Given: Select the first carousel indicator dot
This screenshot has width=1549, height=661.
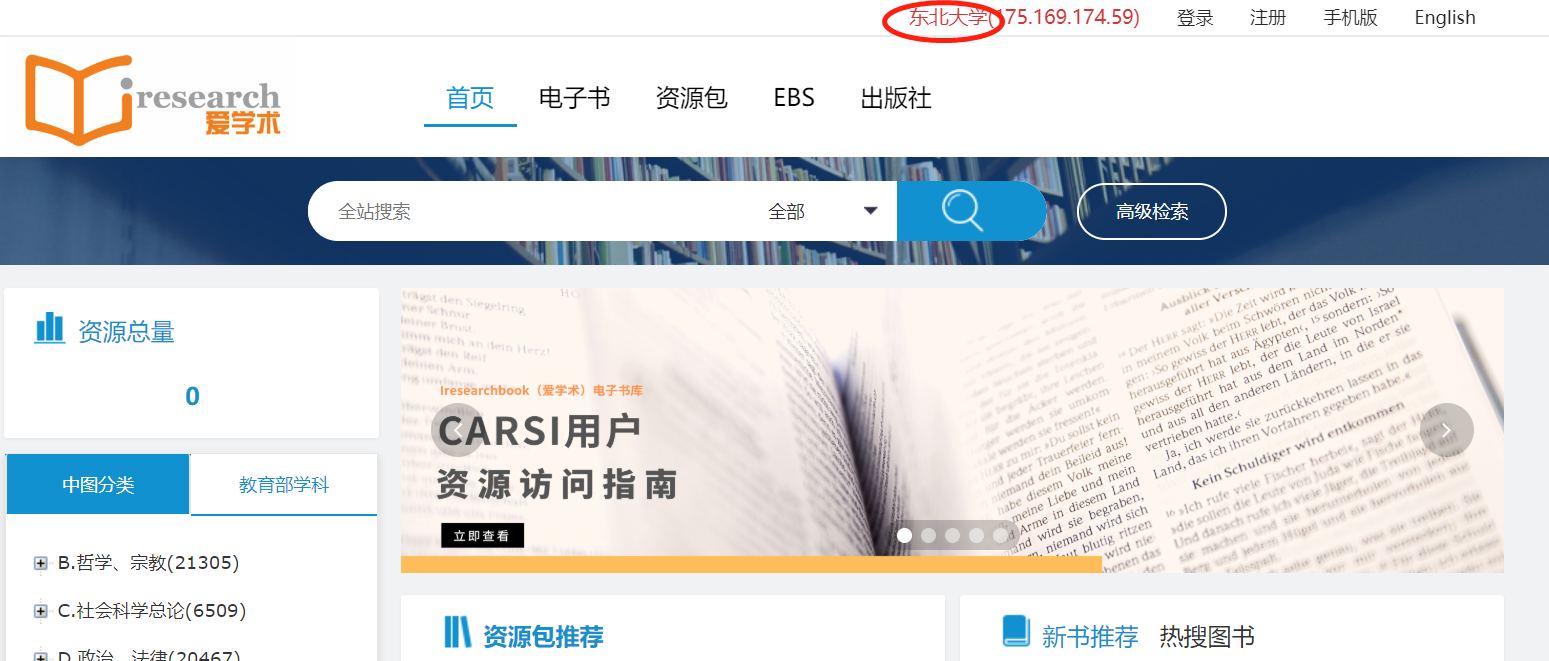Looking at the screenshot, I should [x=905, y=535].
